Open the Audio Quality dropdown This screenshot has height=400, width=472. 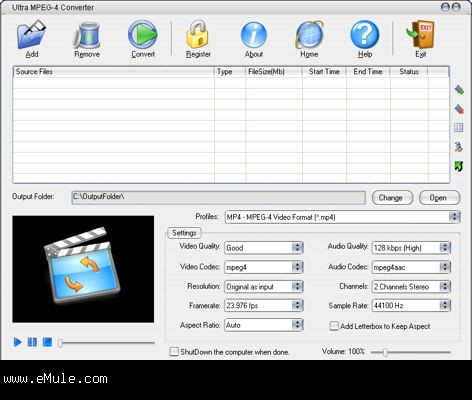pos(411,248)
